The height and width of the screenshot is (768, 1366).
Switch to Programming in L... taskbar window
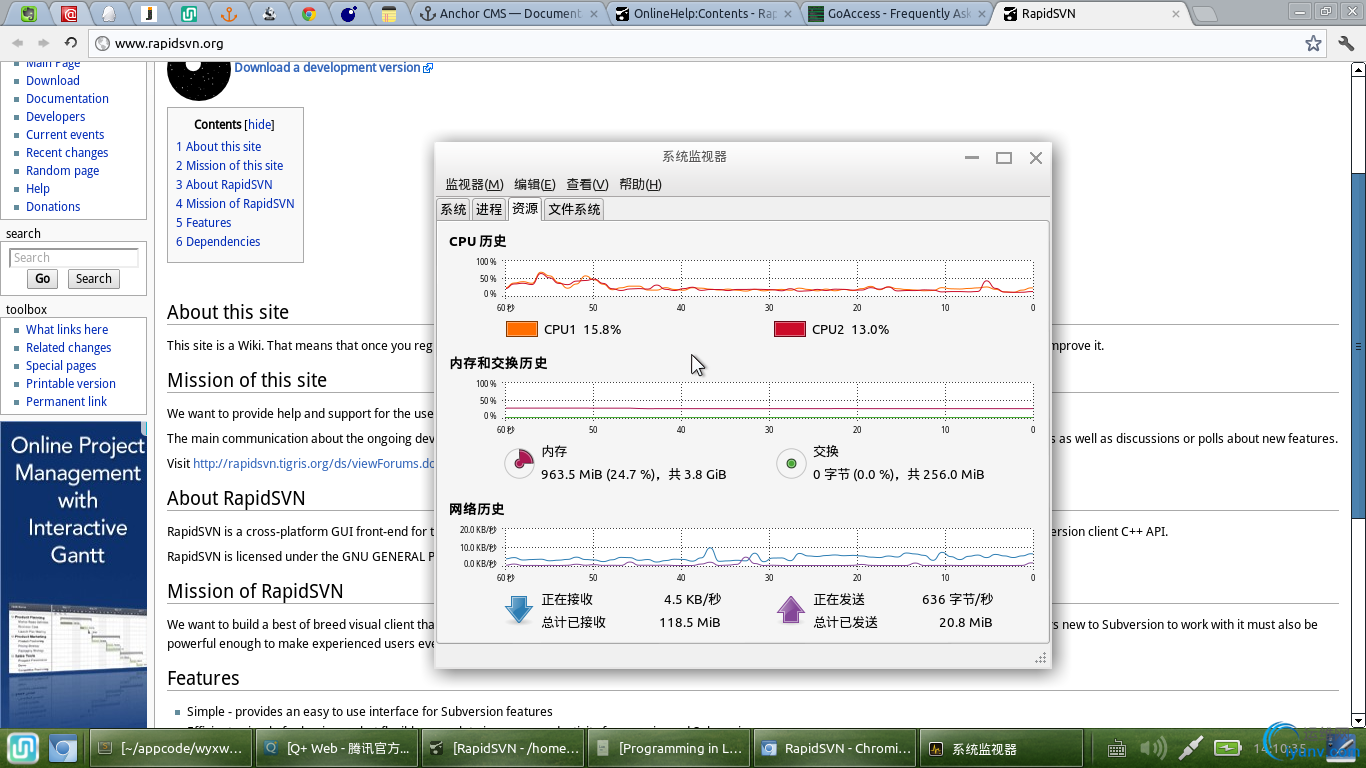coord(668,748)
